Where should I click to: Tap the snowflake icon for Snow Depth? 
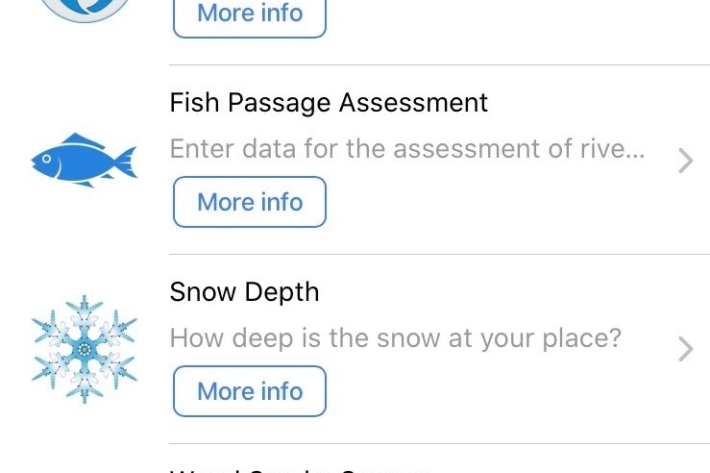click(x=83, y=349)
